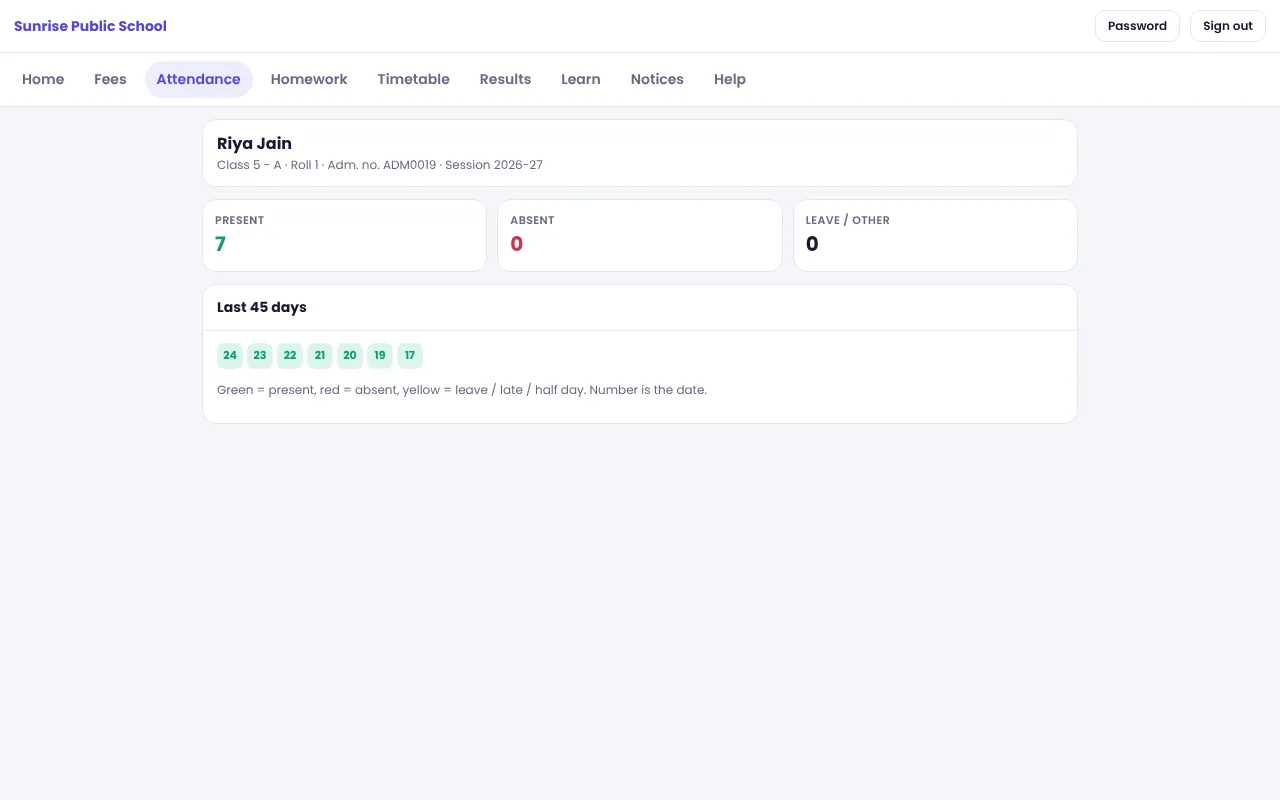Click the PRESENT card label
The image size is (1280, 800).
(240, 220)
